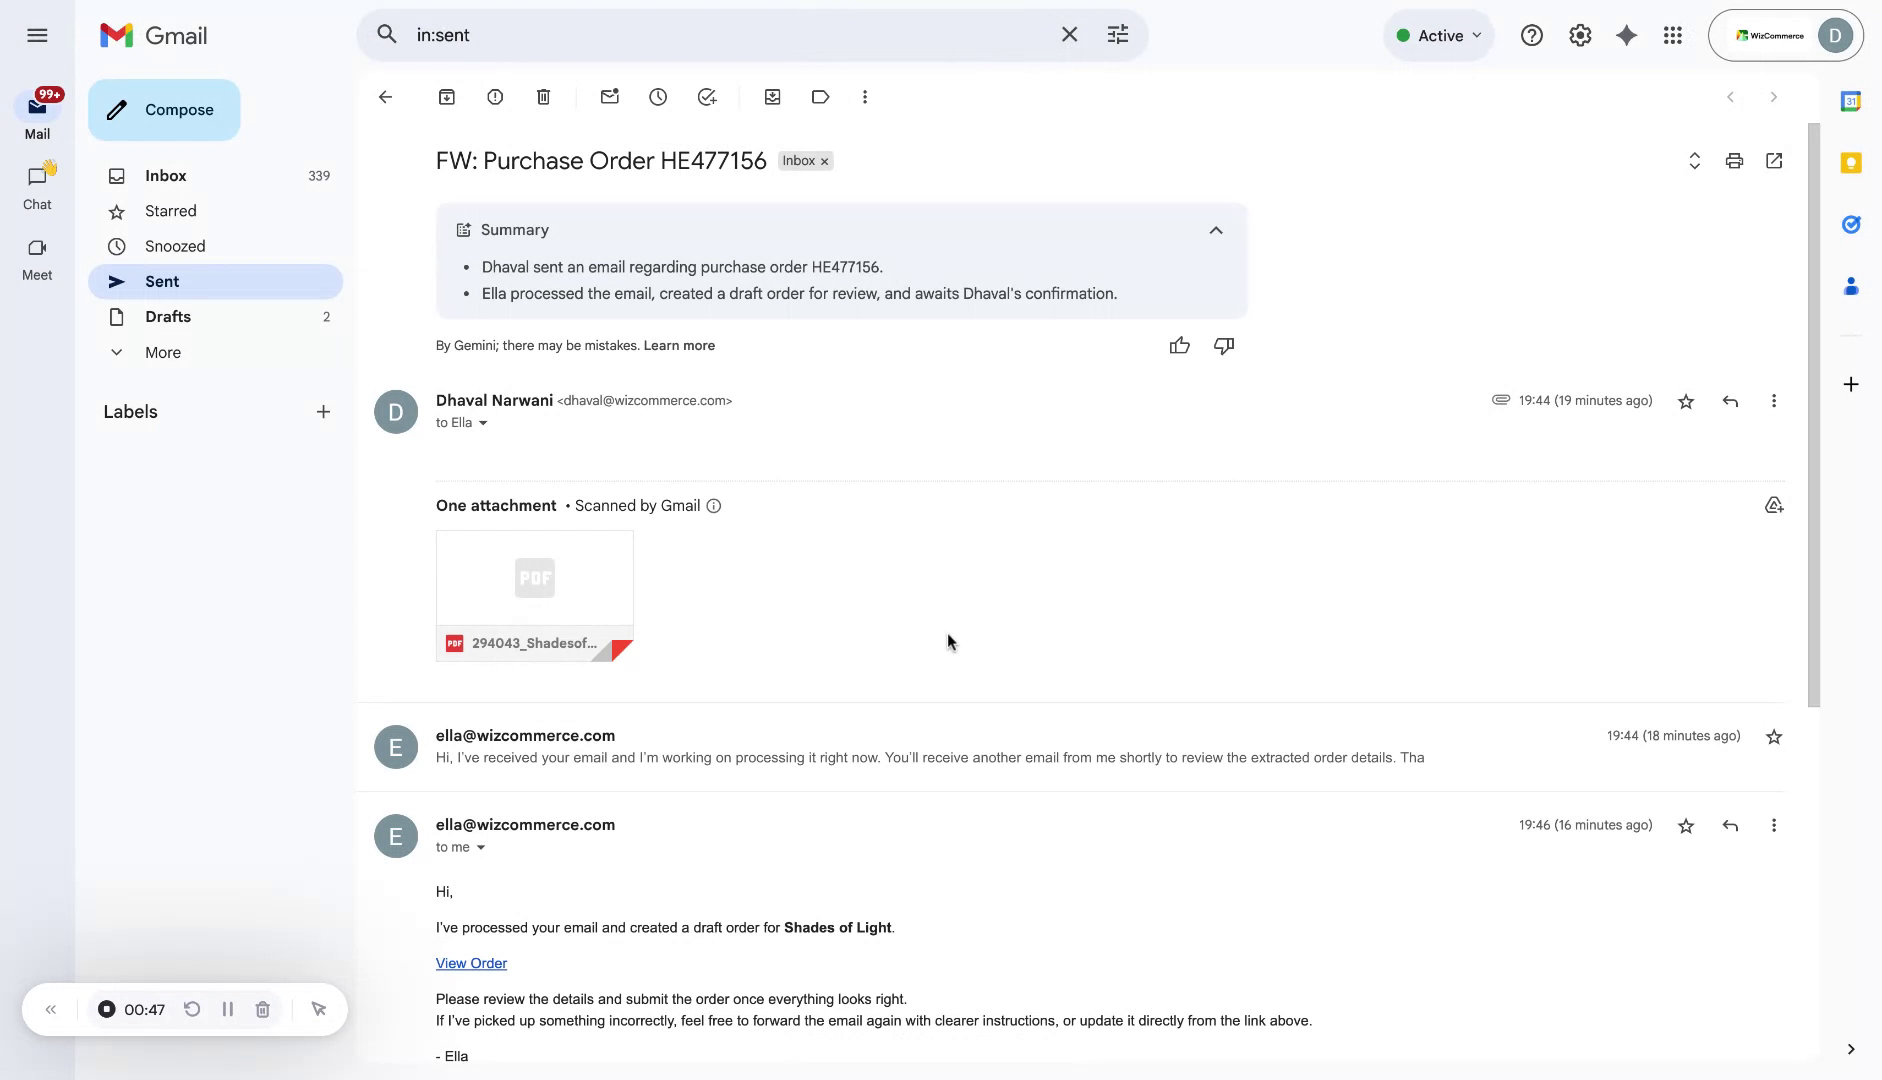Screen dimensions: 1882x1080
Task: Snooze this email
Action: click(x=657, y=96)
